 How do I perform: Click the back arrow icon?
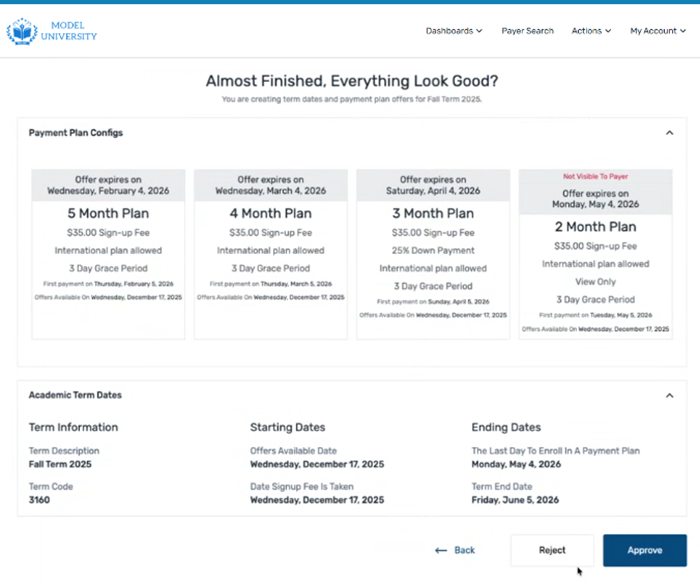pos(441,551)
